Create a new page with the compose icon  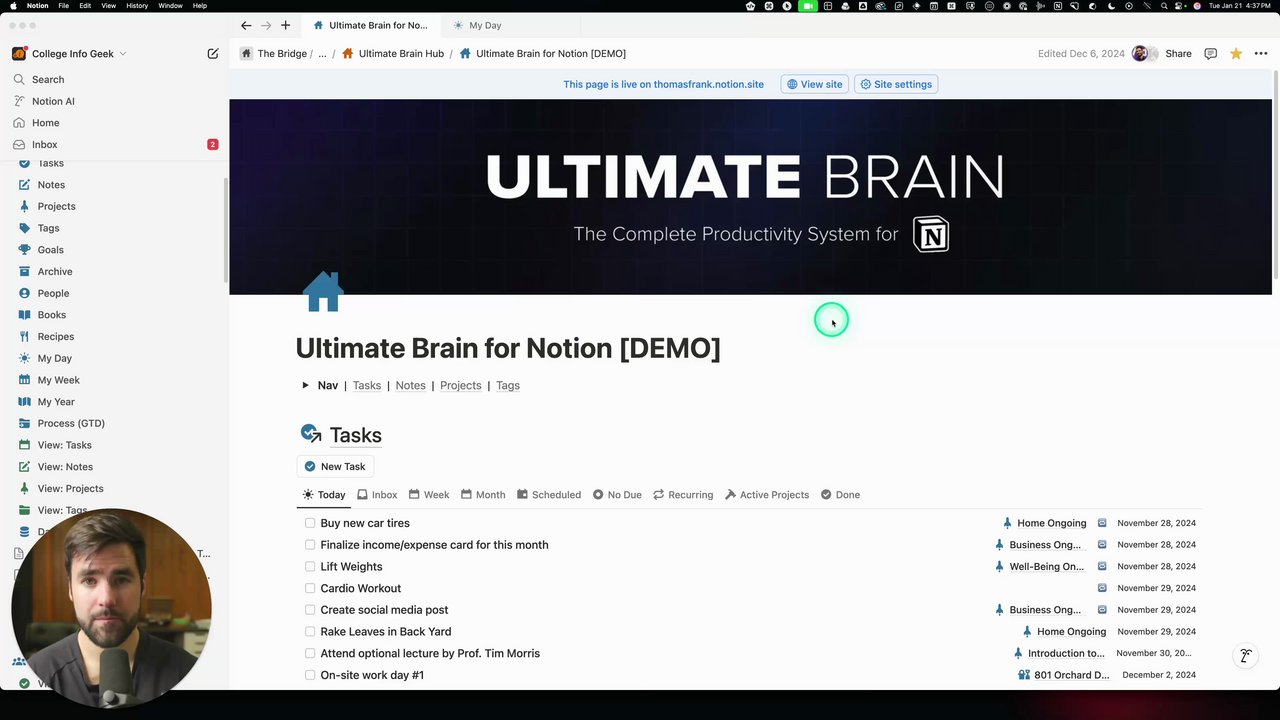213,53
